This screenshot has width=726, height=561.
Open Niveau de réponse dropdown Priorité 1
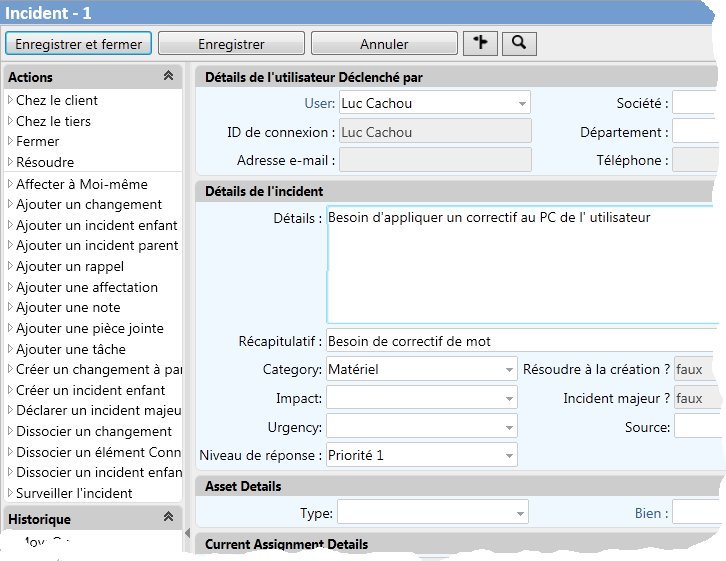pos(508,456)
